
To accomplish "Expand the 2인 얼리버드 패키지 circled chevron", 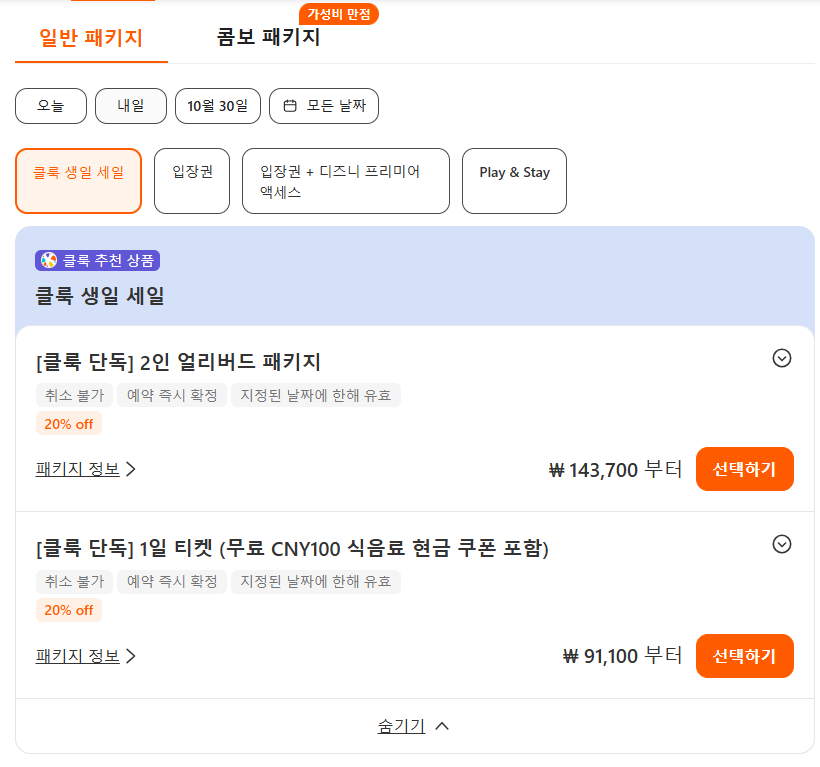I will [781, 358].
